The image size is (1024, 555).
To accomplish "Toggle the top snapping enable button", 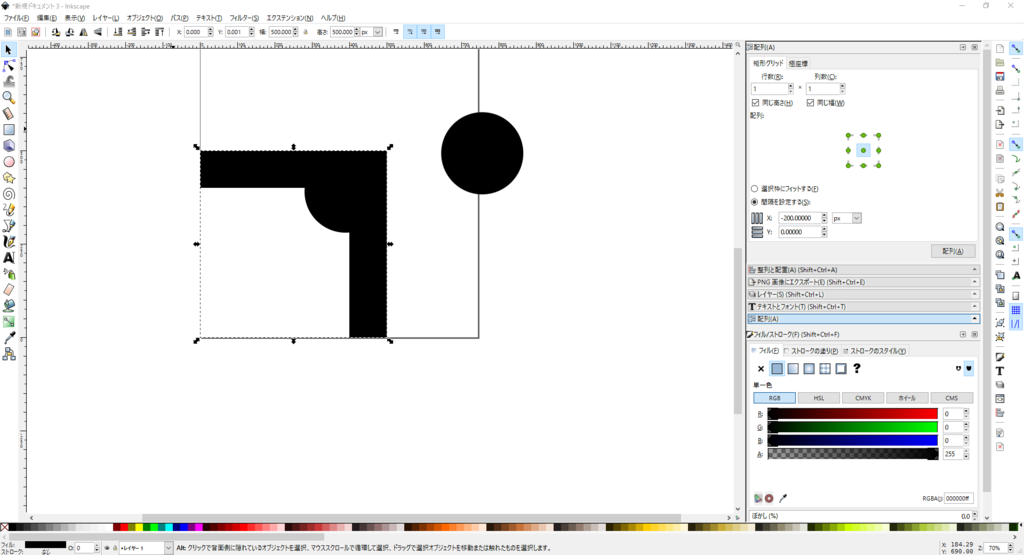I will (1016, 49).
